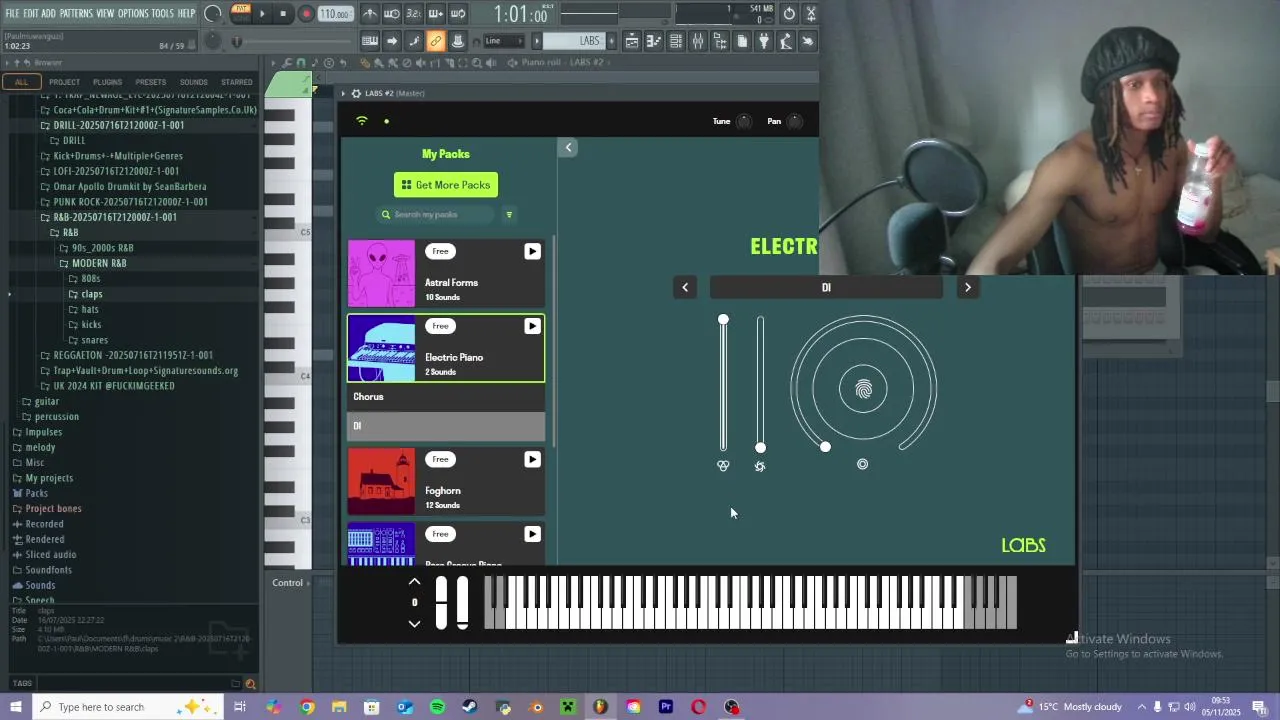
Task: Open the Mixer view icon
Action: tap(698, 41)
